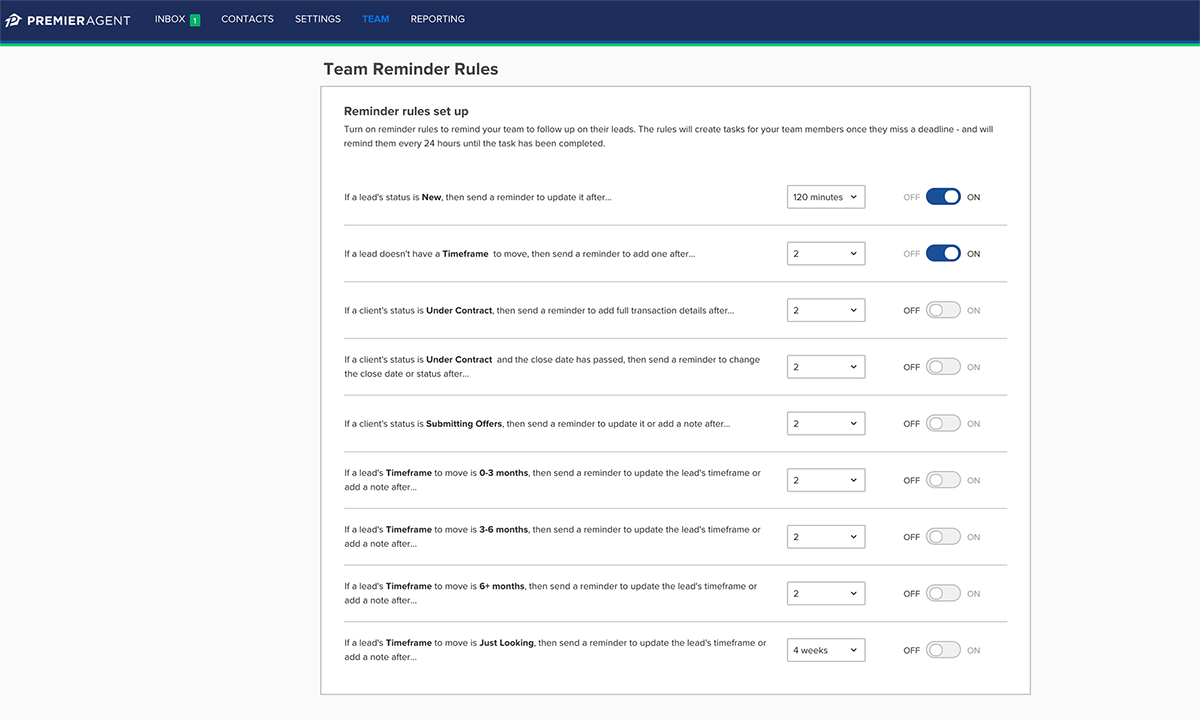
Task: Click the Team Reminder Rules heading
Action: (410, 70)
